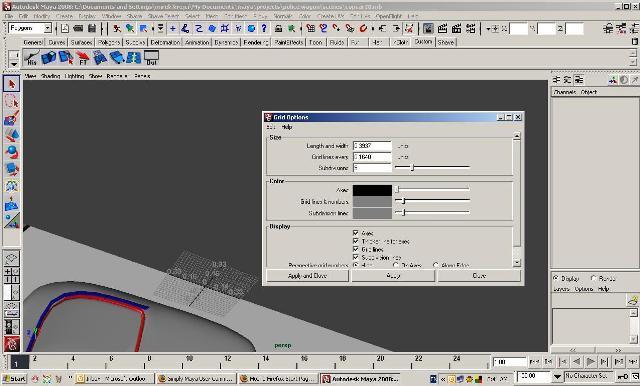The width and height of the screenshot is (640, 386).
Task: Open the Autodesk Maya taskbar button
Action: point(360,379)
